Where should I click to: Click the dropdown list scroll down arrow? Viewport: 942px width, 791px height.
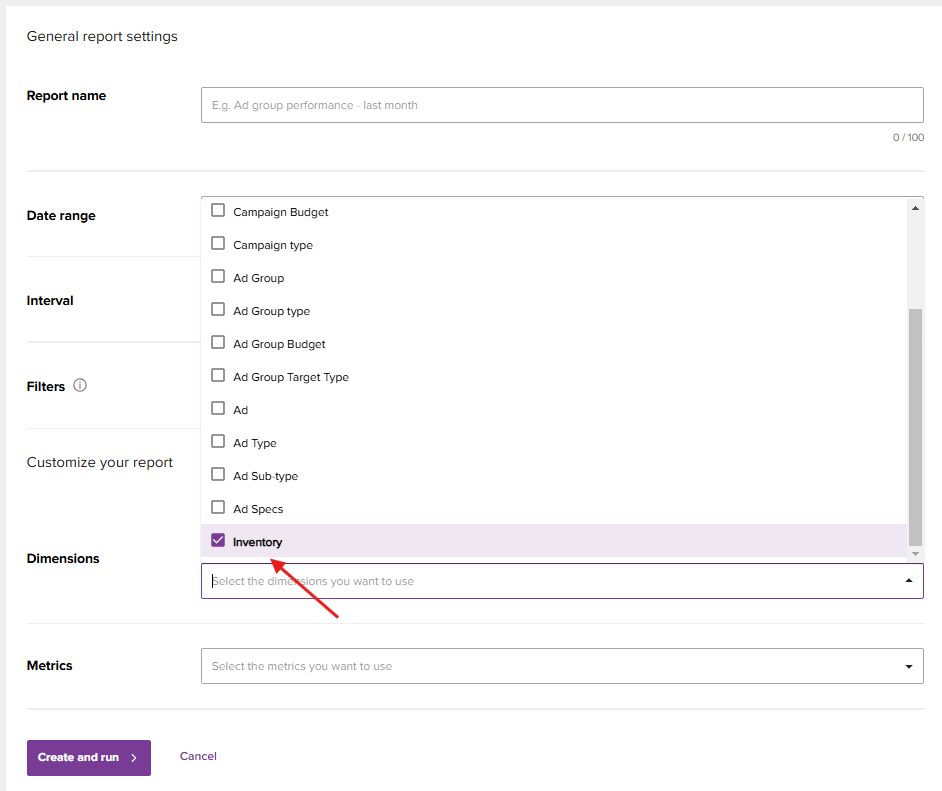click(x=915, y=554)
